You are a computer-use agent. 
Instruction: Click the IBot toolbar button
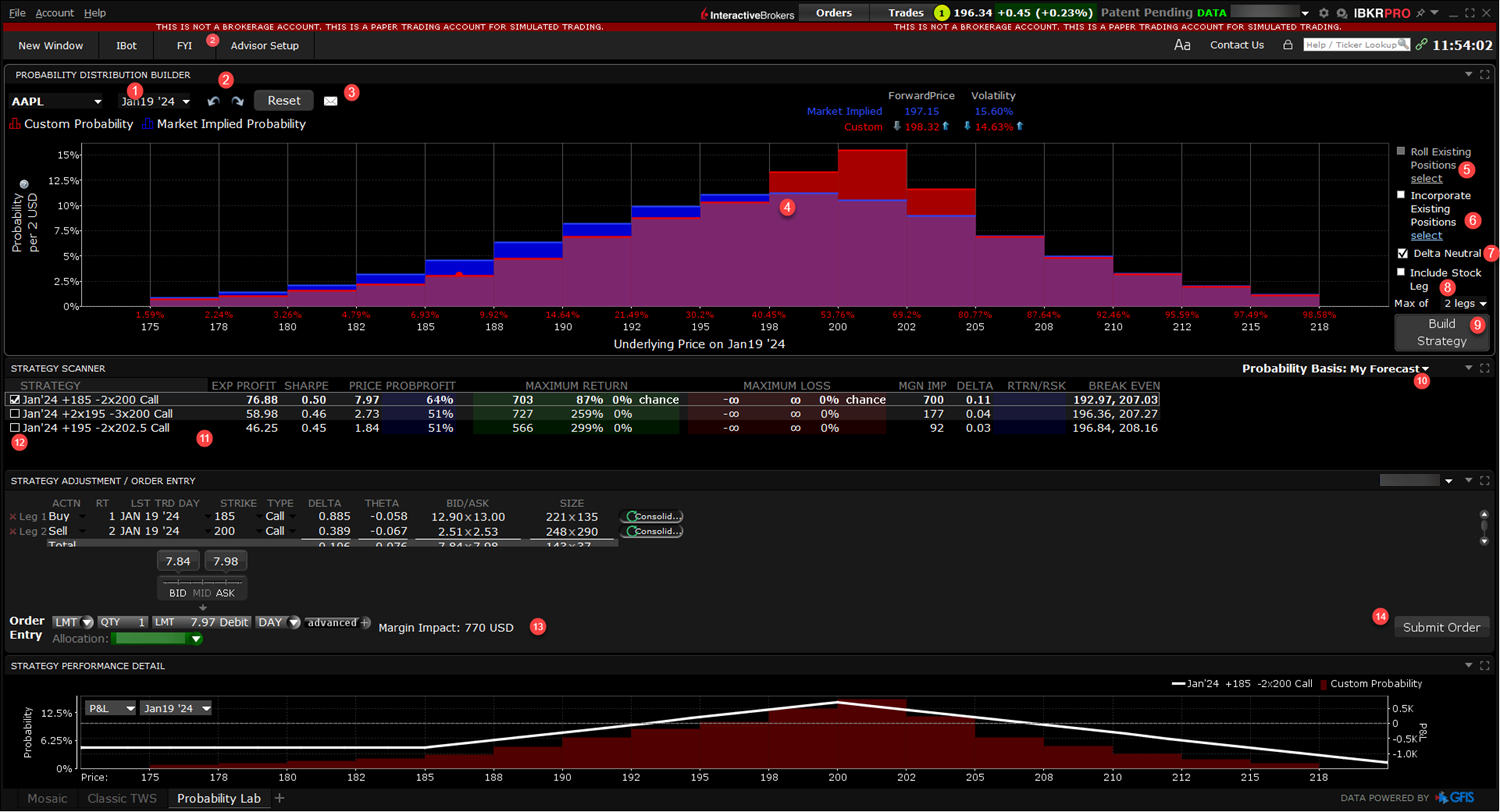click(126, 45)
